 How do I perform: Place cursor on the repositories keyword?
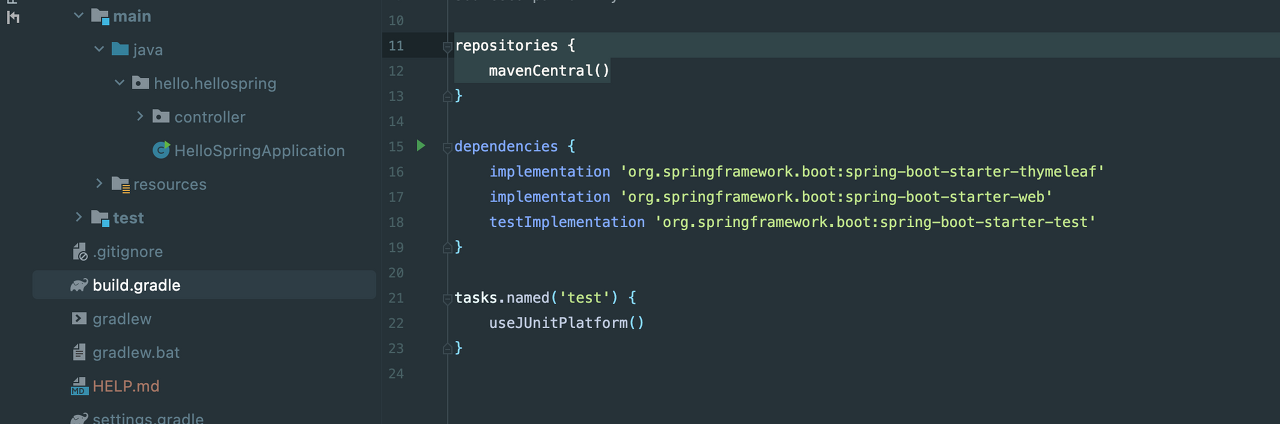(x=505, y=45)
